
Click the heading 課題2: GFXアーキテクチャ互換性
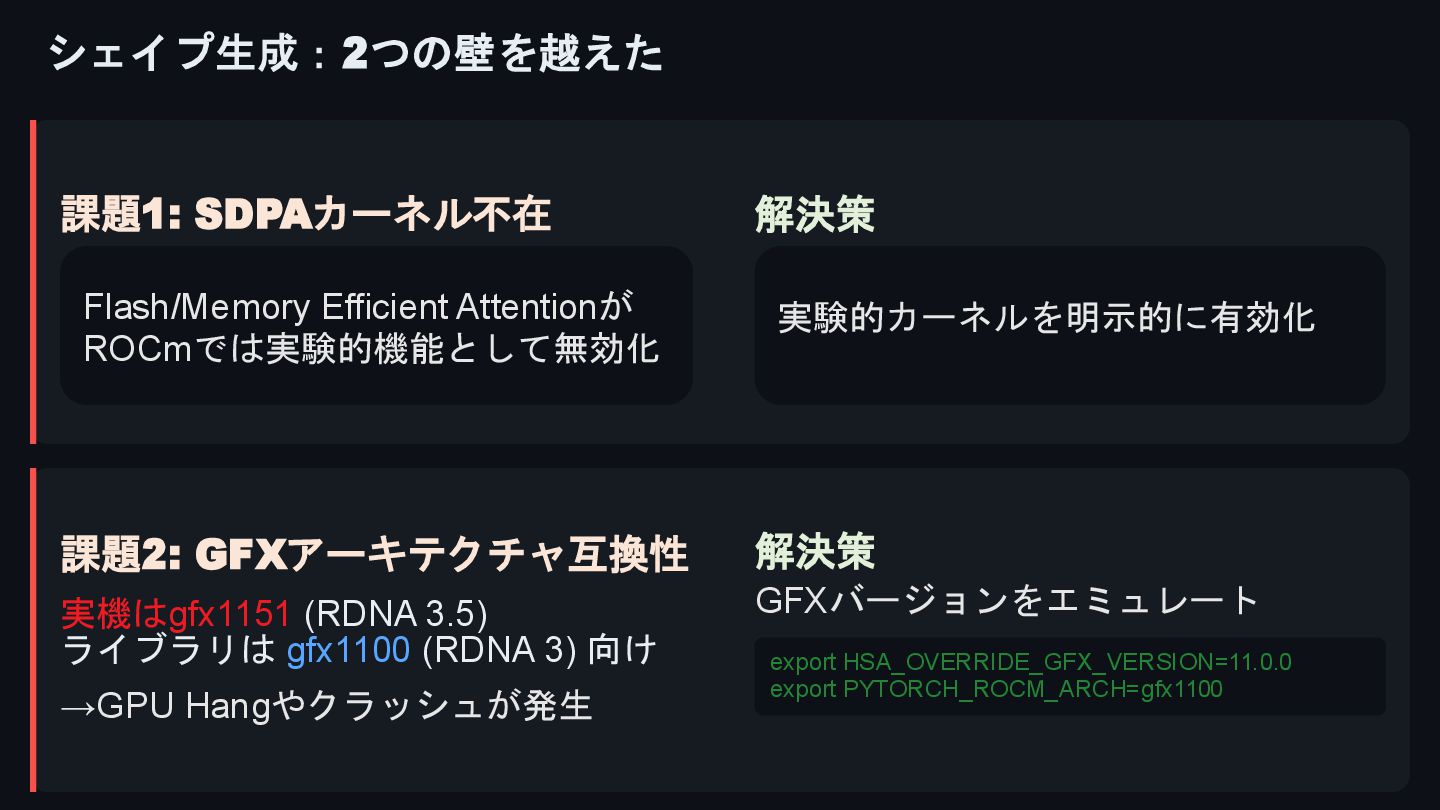coord(375,554)
